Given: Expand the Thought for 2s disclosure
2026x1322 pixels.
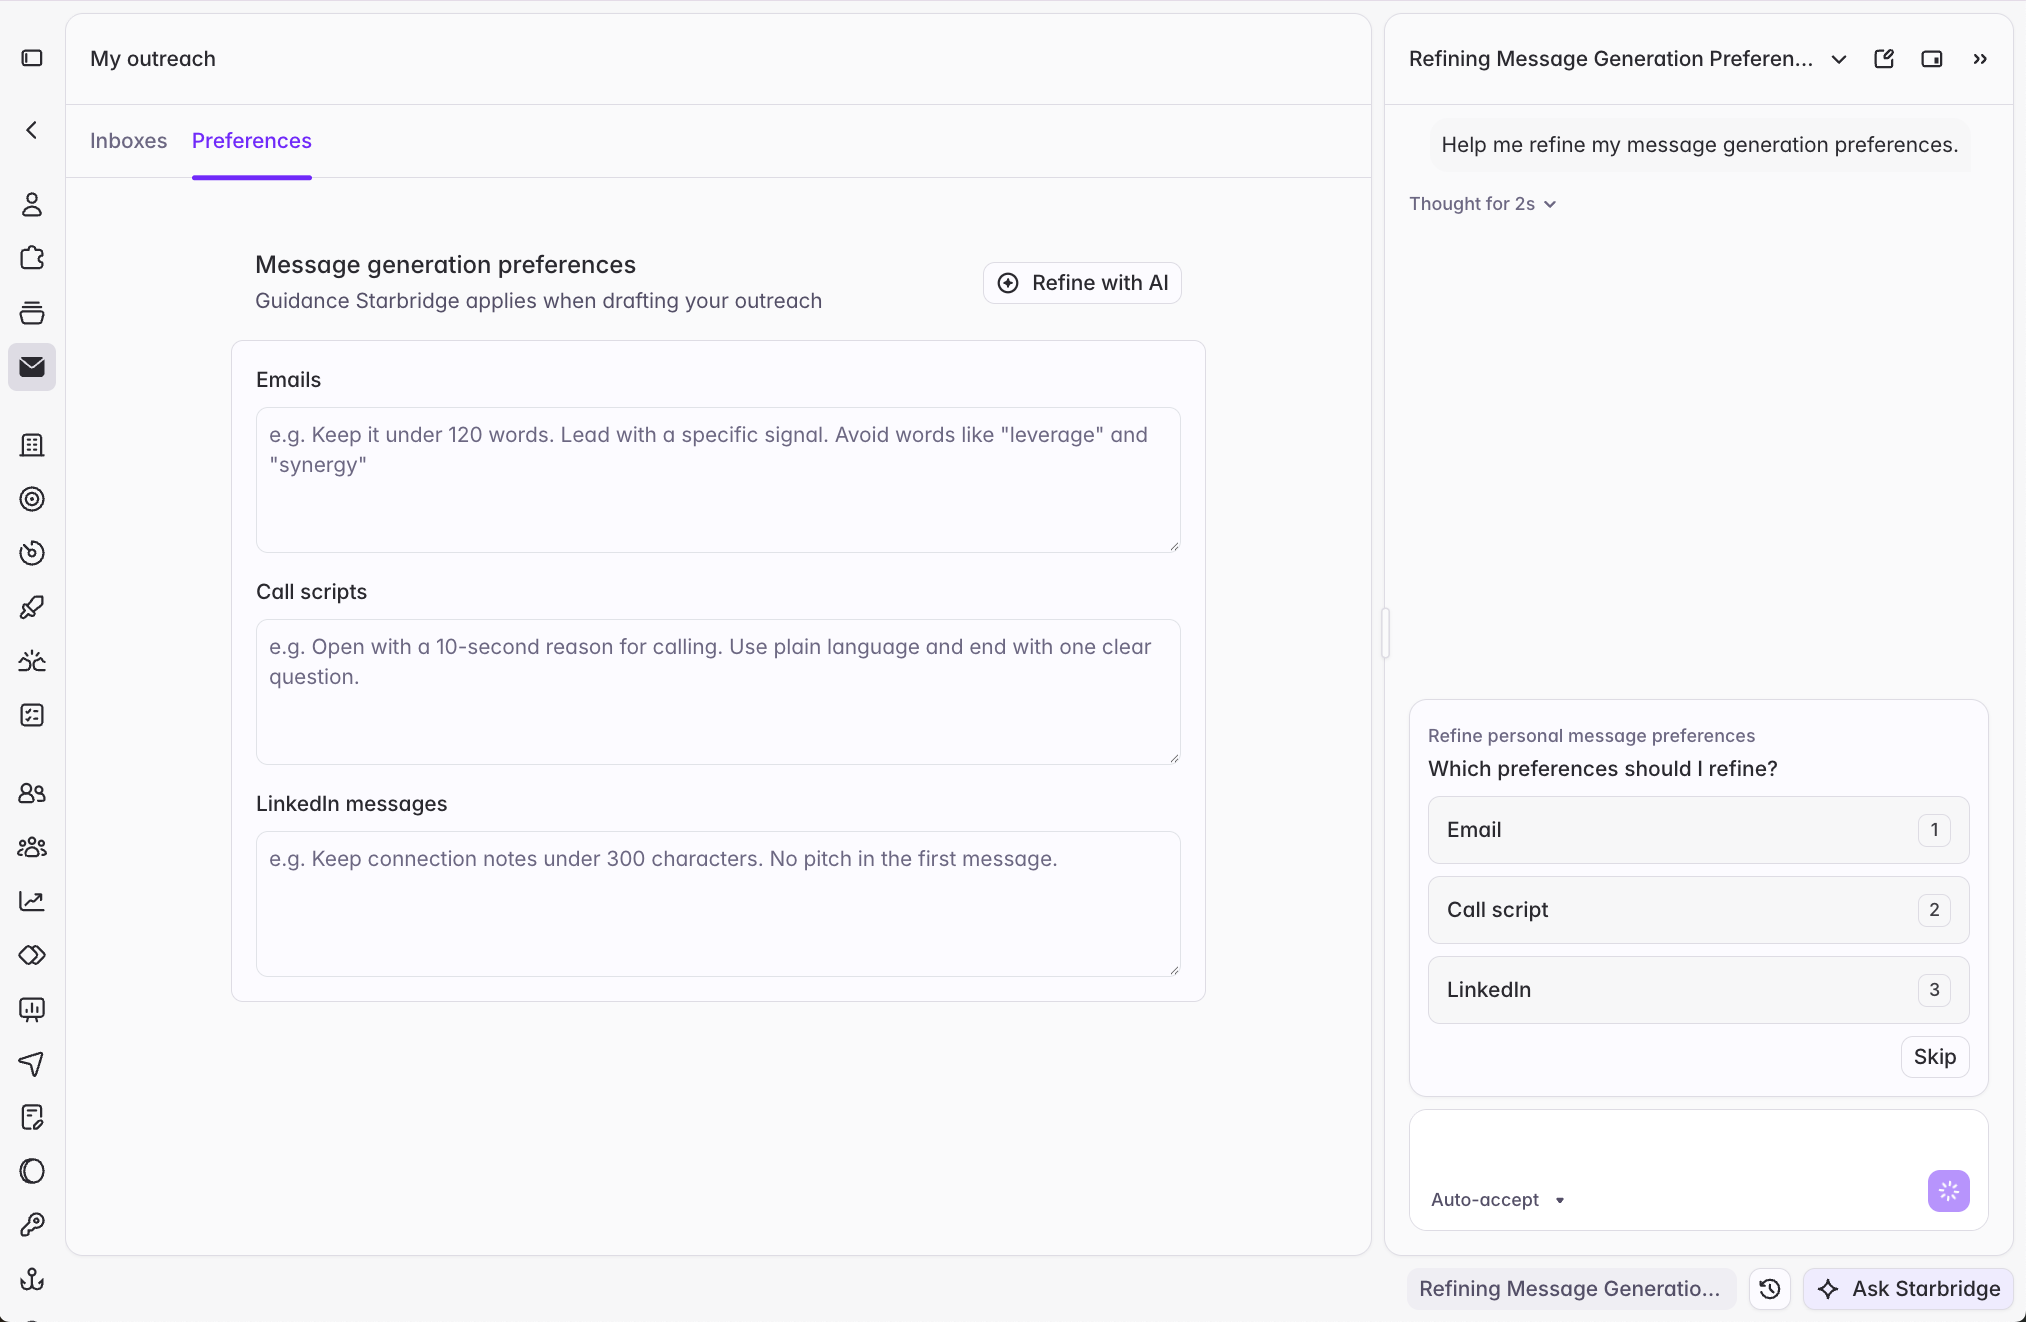Looking at the screenshot, I should (x=1483, y=204).
